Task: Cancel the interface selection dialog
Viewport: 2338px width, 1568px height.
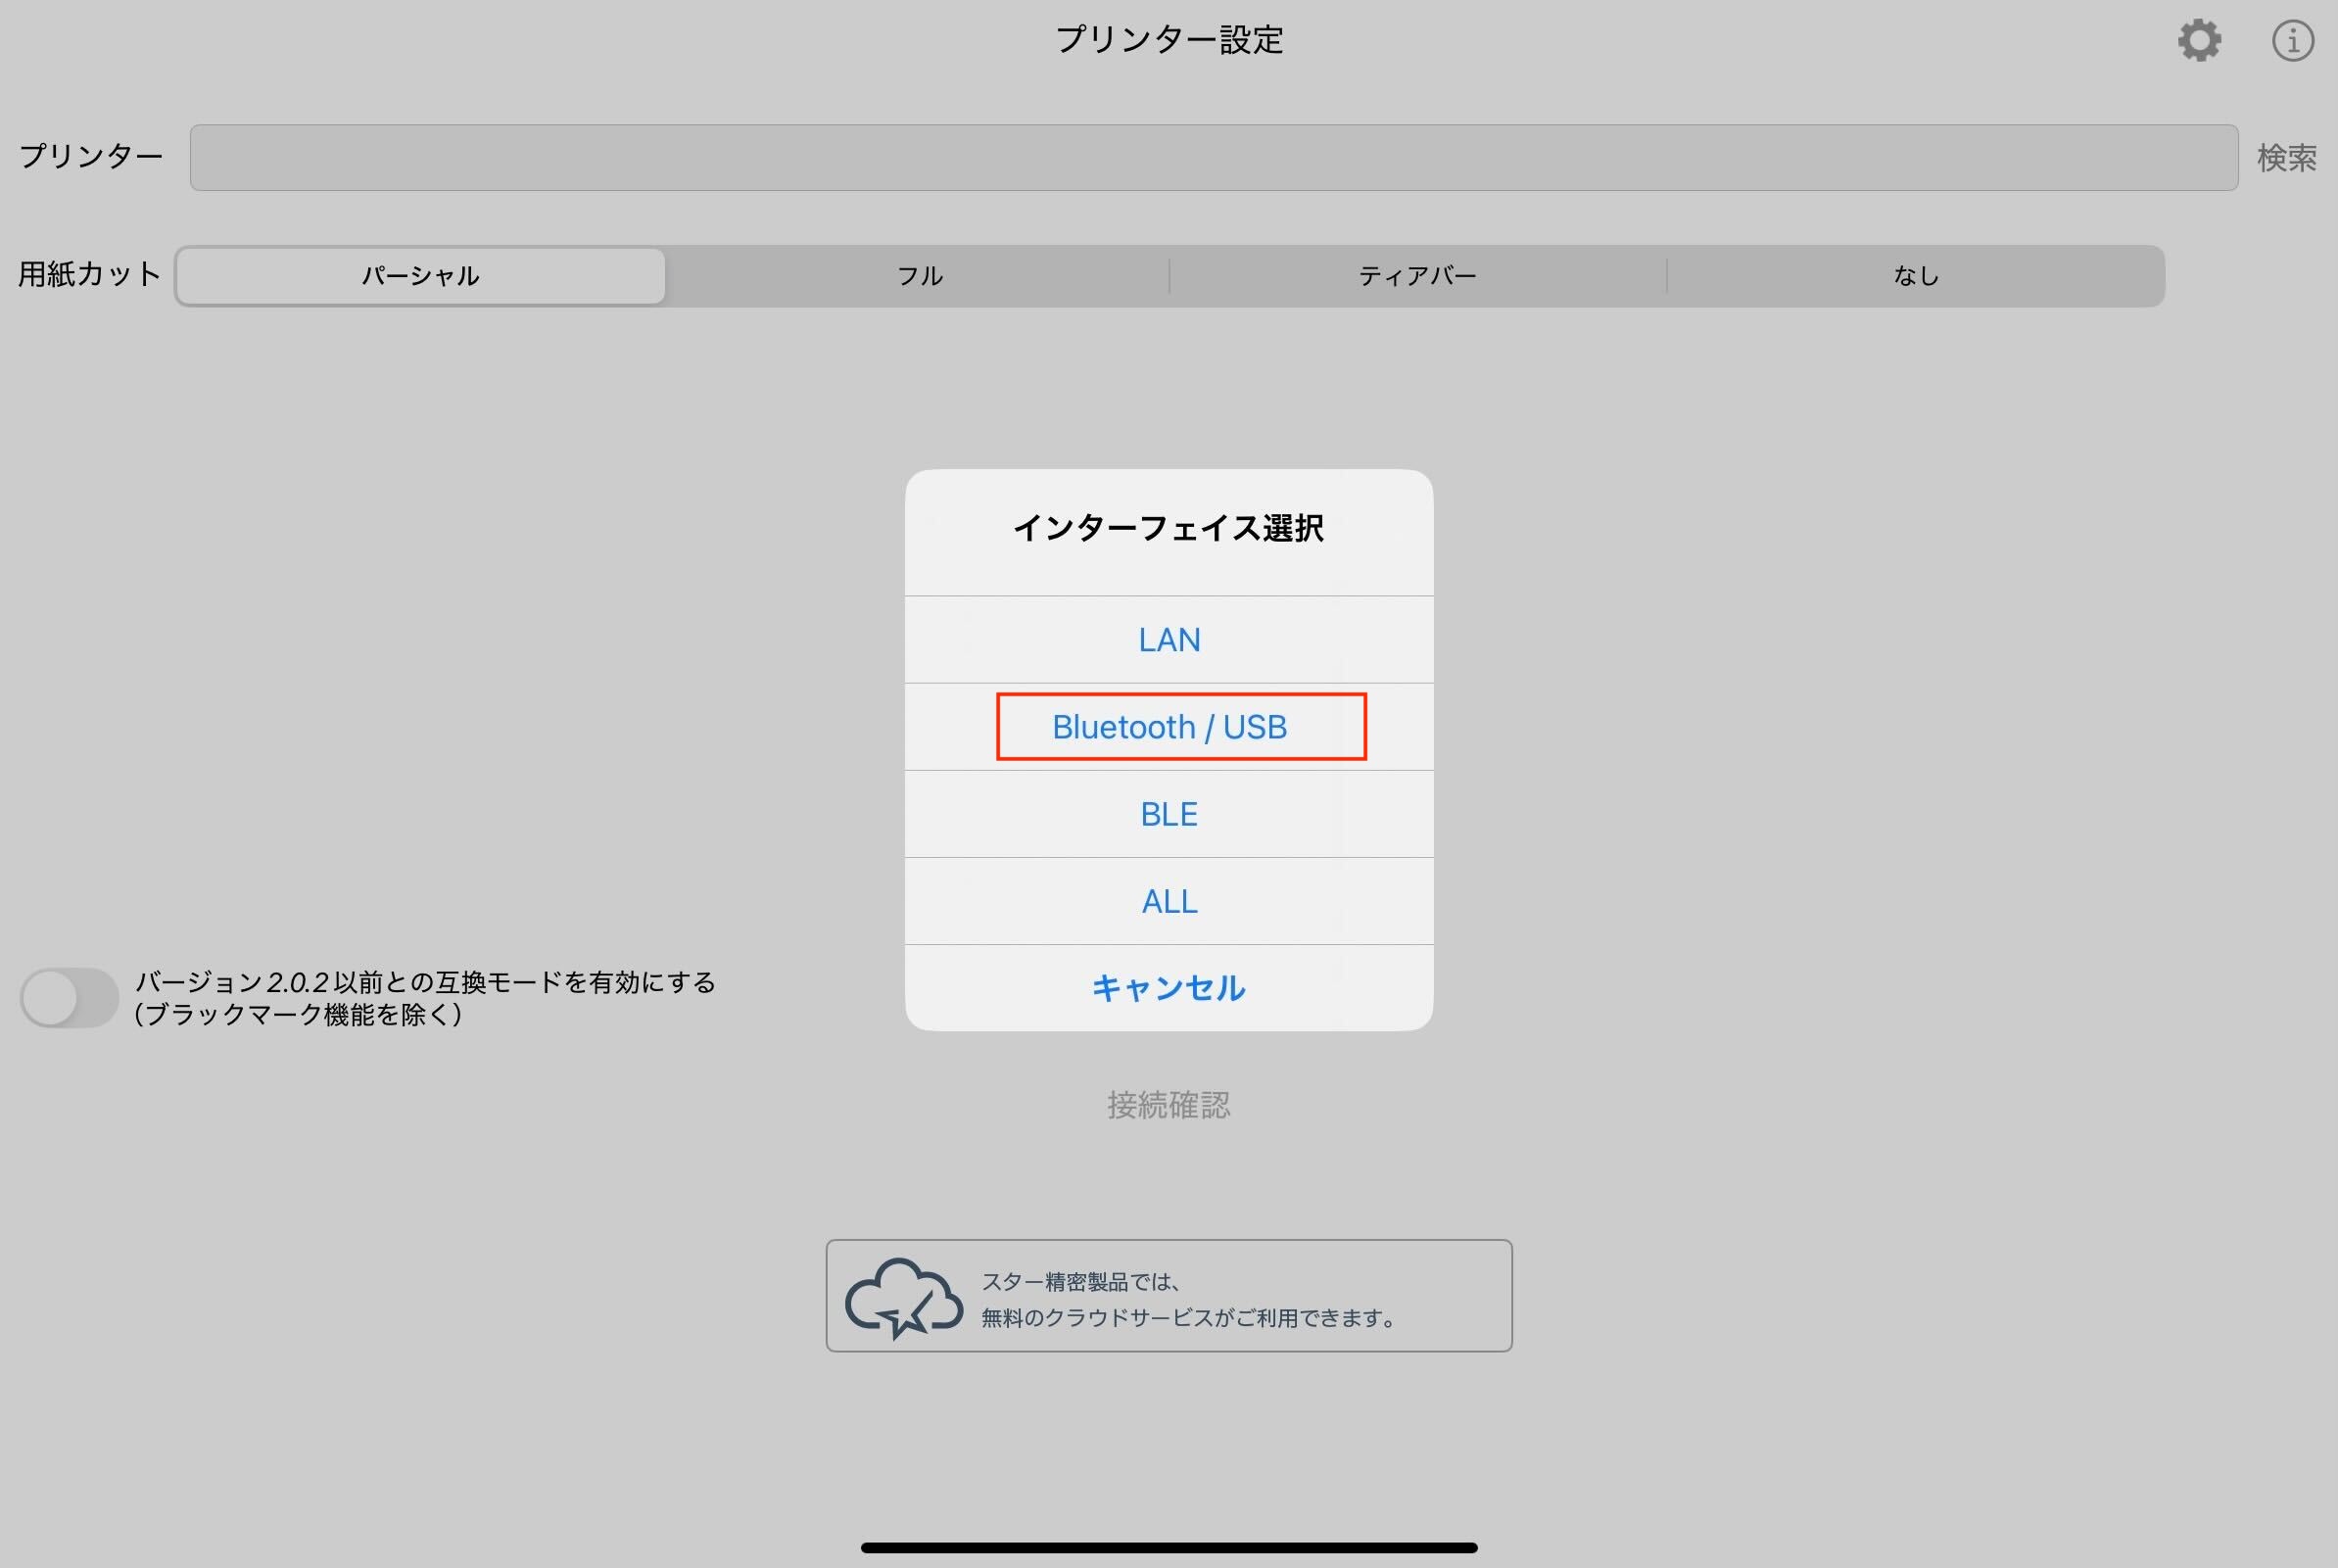Action: pos(1169,987)
